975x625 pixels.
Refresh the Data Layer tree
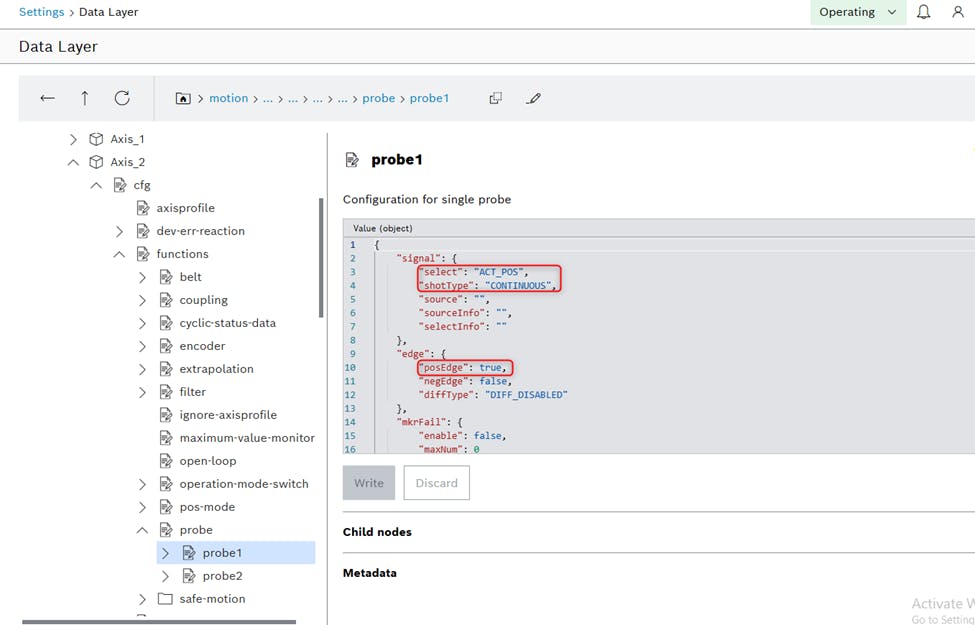(x=122, y=98)
